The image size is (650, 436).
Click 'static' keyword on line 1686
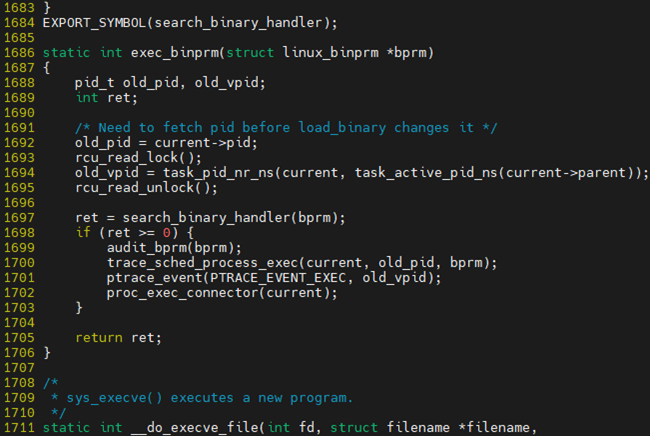tap(66, 53)
